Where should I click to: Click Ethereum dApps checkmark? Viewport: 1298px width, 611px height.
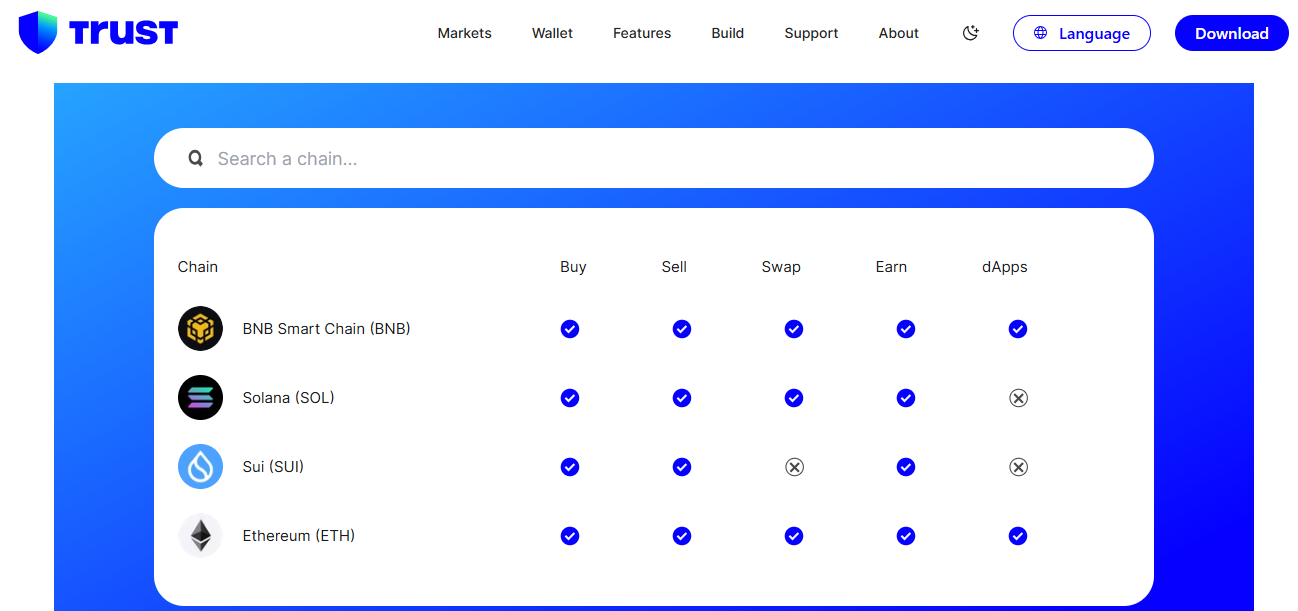point(1018,536)
